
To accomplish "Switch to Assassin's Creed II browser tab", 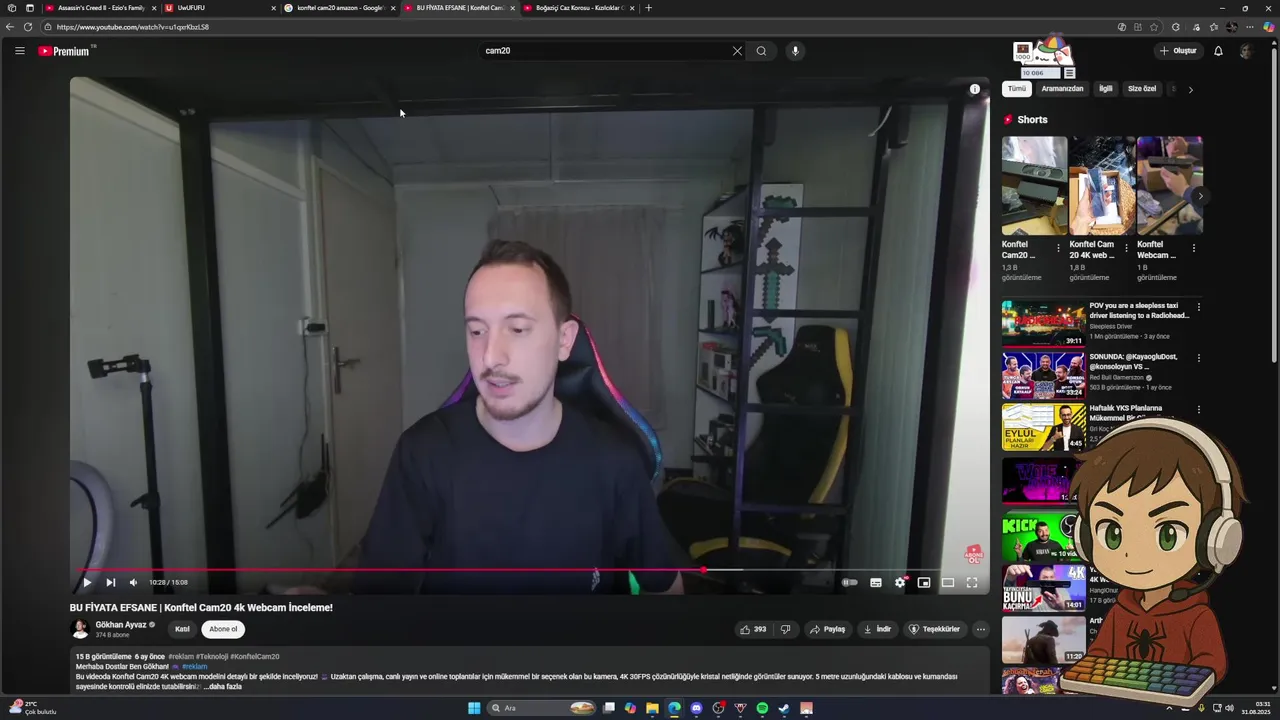I will 101,8.
